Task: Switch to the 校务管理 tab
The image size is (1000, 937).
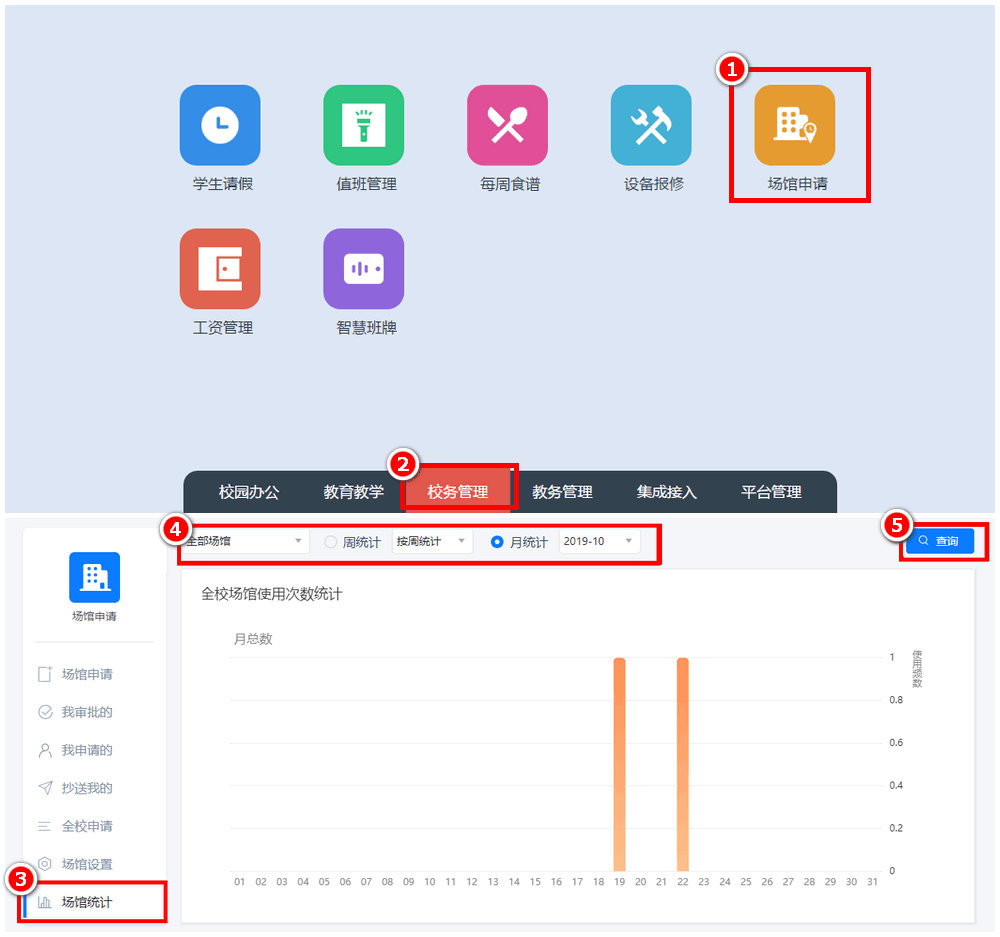Action: (458, 491)
